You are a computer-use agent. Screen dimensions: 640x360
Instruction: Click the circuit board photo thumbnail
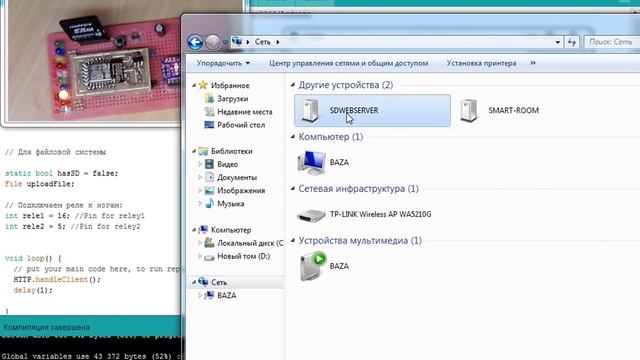coord(94,60)
